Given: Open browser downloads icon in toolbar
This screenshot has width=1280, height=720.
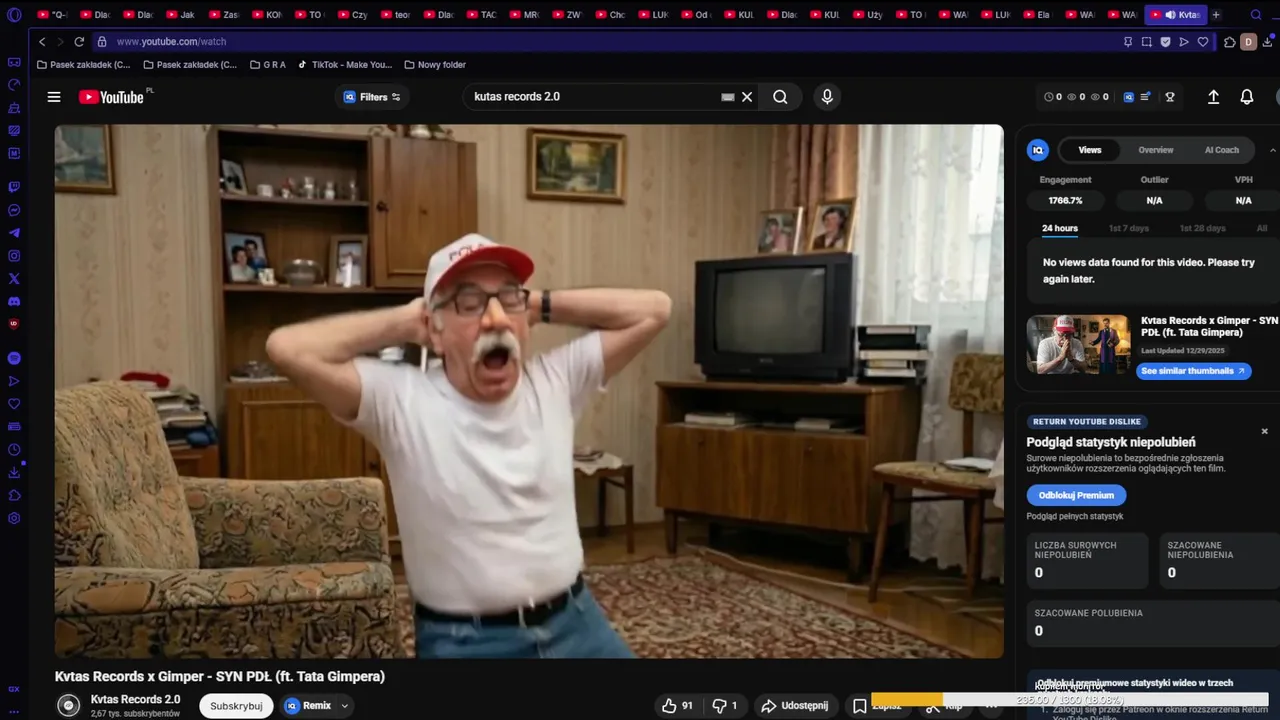Looking at the screenshot, I should coord(1270,42).
